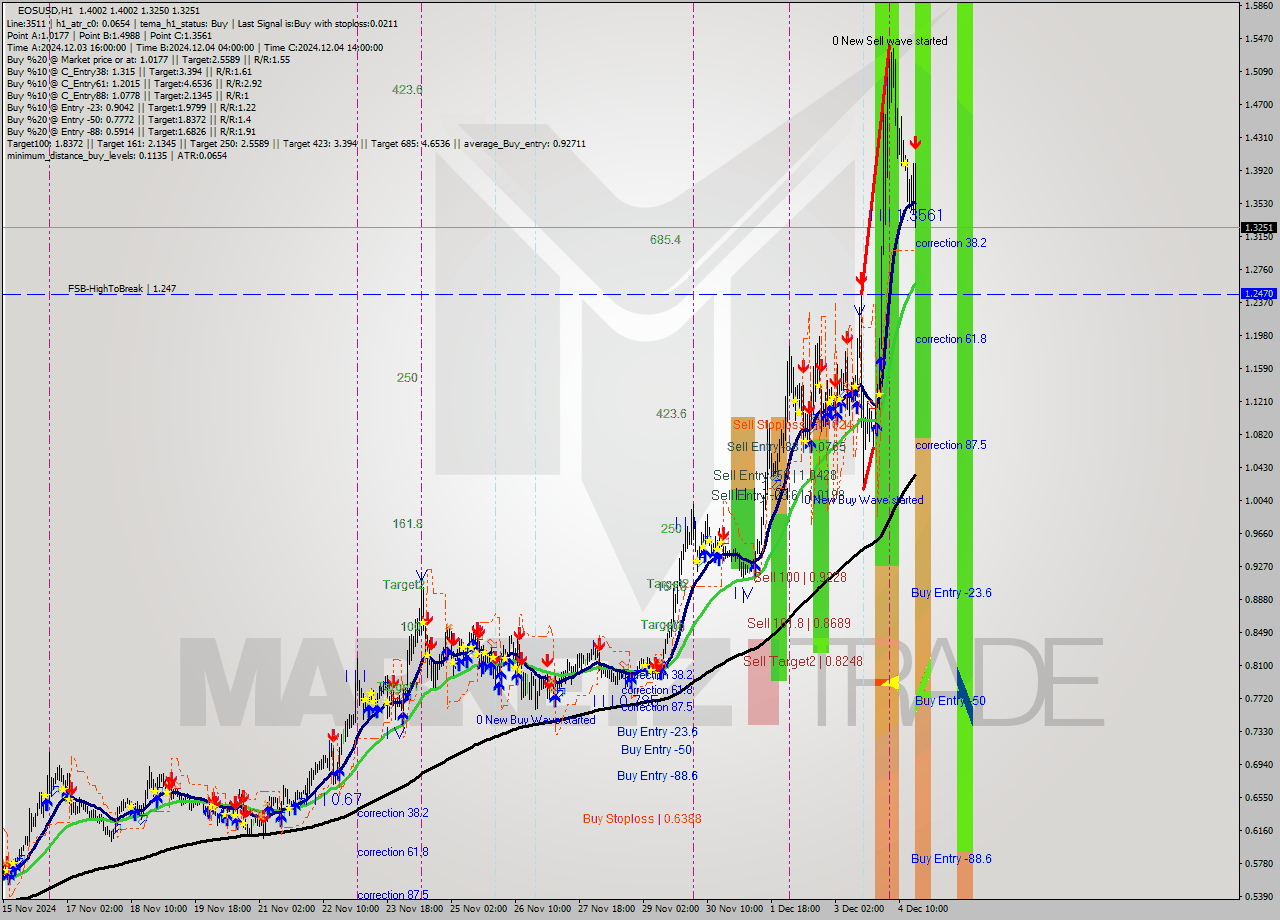Click the 'Buy Entry -88.6' label above Buy Stoploss

[x=657, y=776]
